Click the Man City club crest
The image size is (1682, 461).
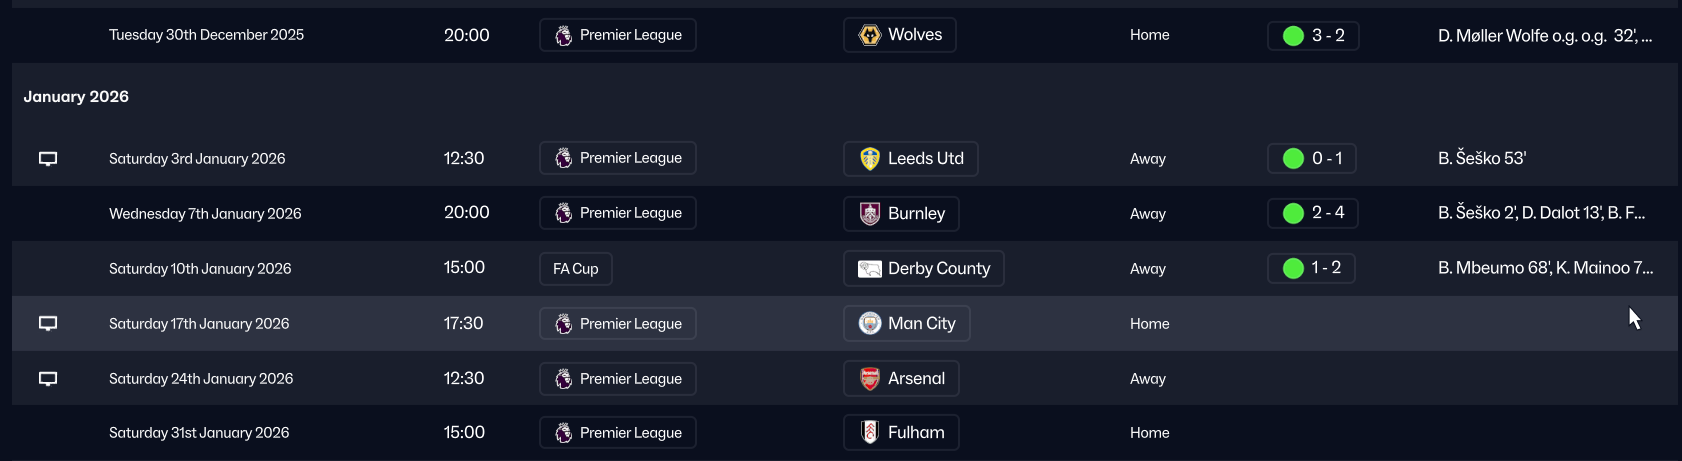[x=870, y=324]
